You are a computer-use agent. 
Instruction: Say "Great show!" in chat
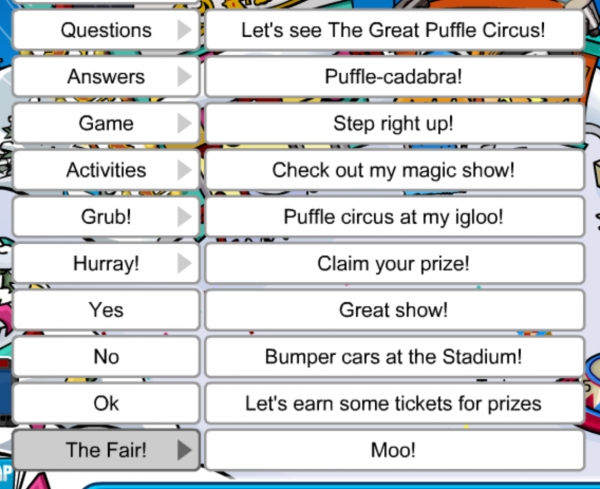pos(393,310)
